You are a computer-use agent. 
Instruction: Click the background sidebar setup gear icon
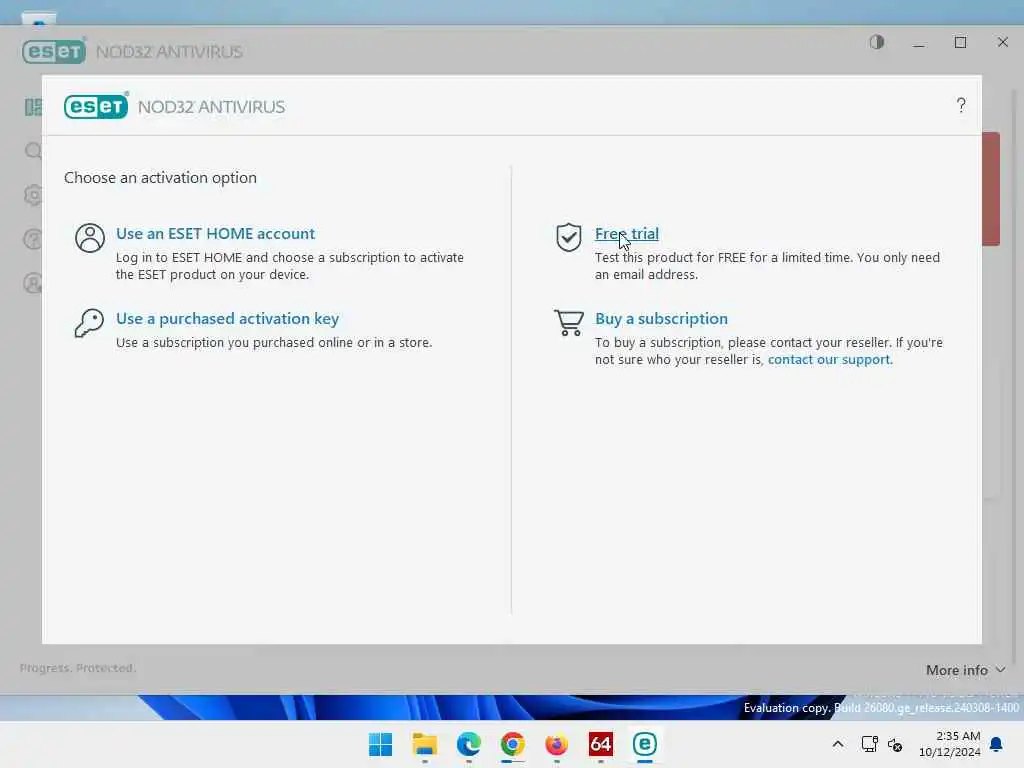point(33,195)
